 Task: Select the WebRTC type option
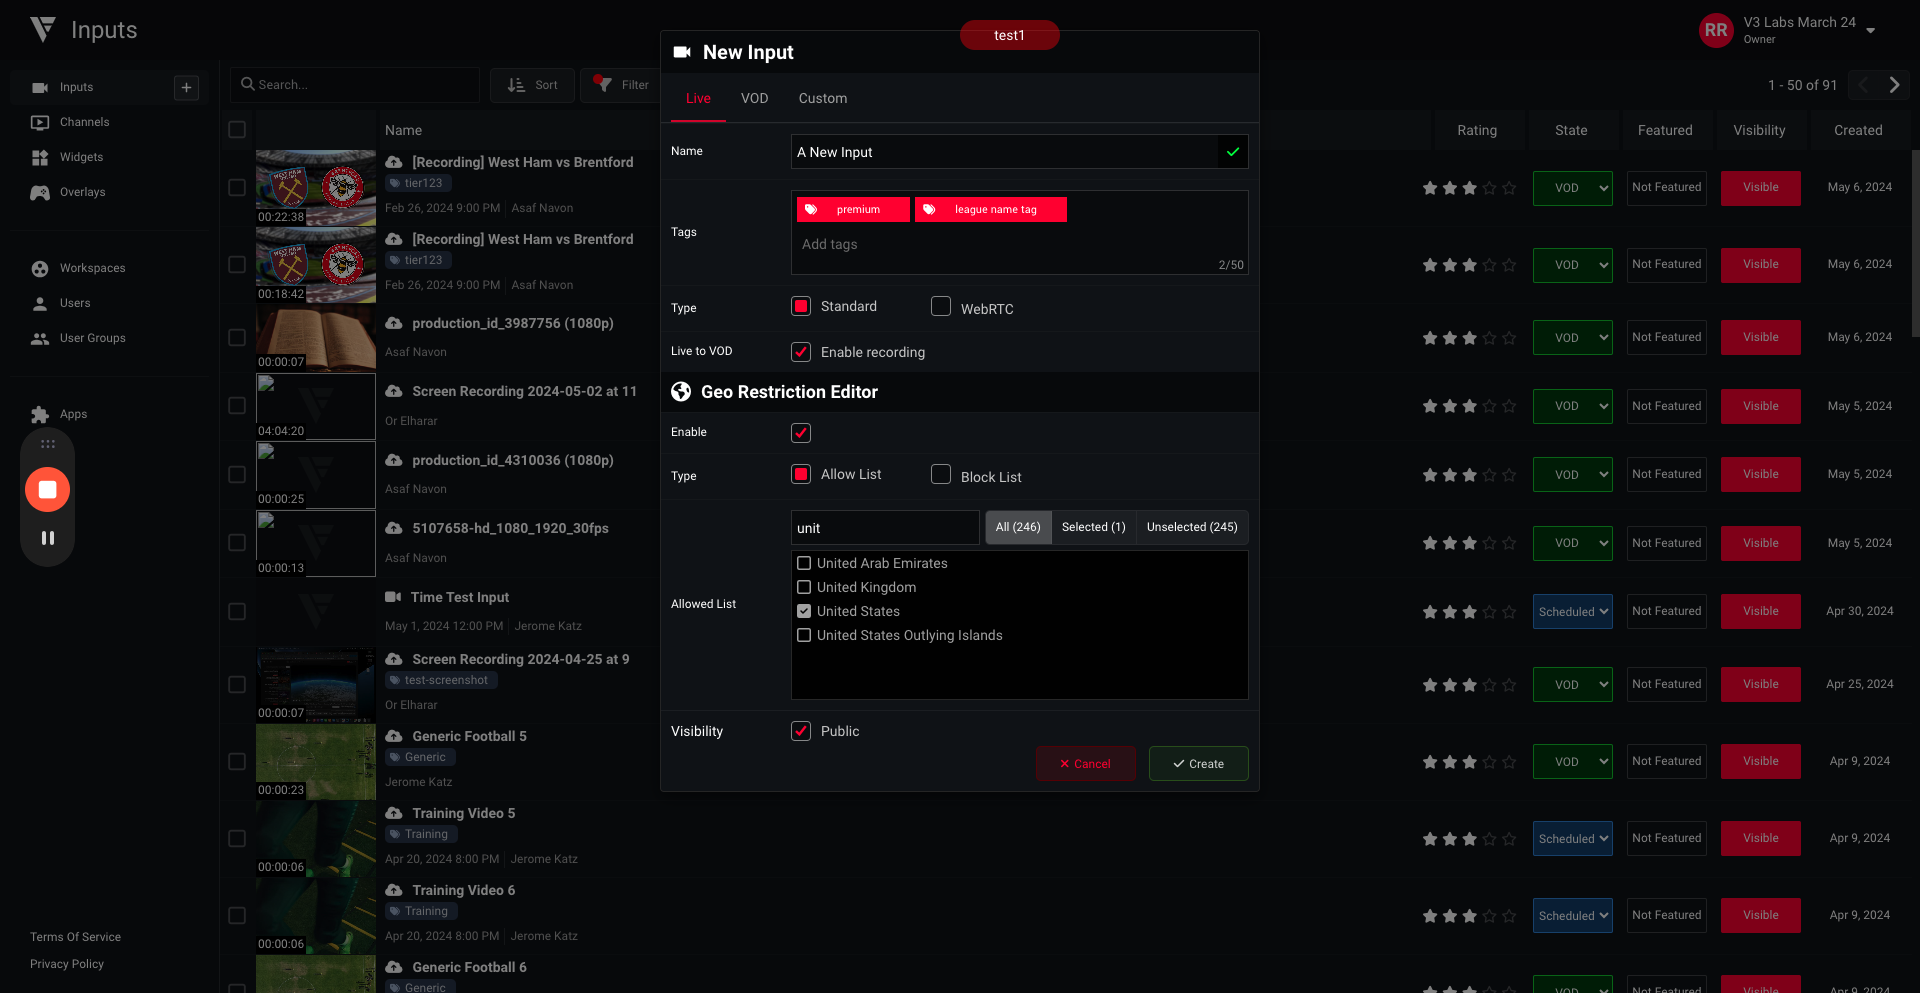[x=941, y=306]
